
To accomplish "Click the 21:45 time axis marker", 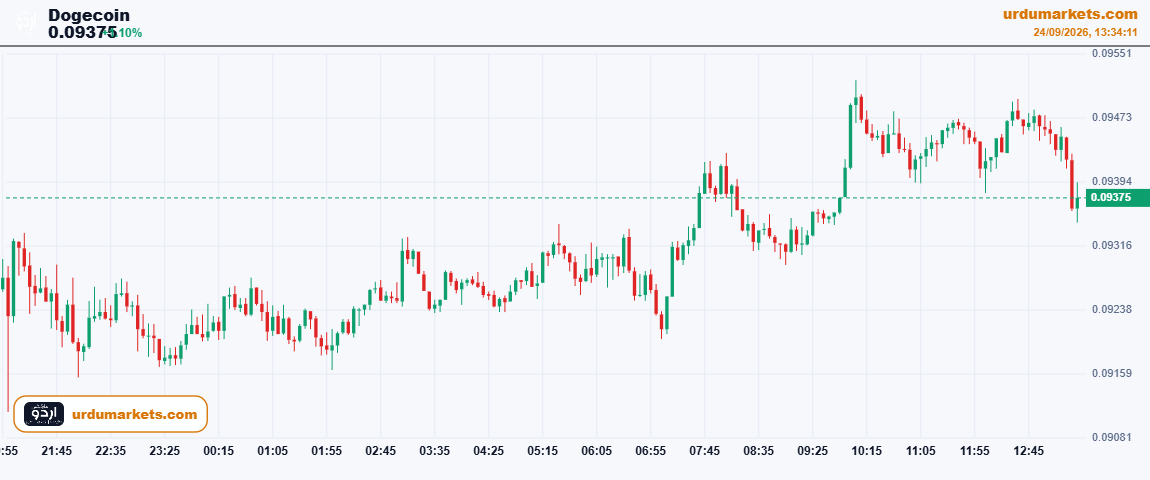I will pyautogui.click(x=56, y=451).
